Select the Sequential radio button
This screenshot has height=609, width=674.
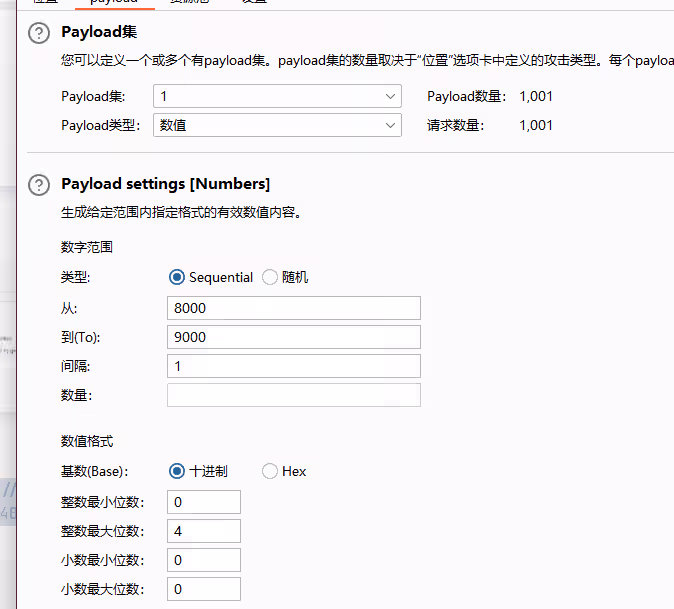(178, 278)
